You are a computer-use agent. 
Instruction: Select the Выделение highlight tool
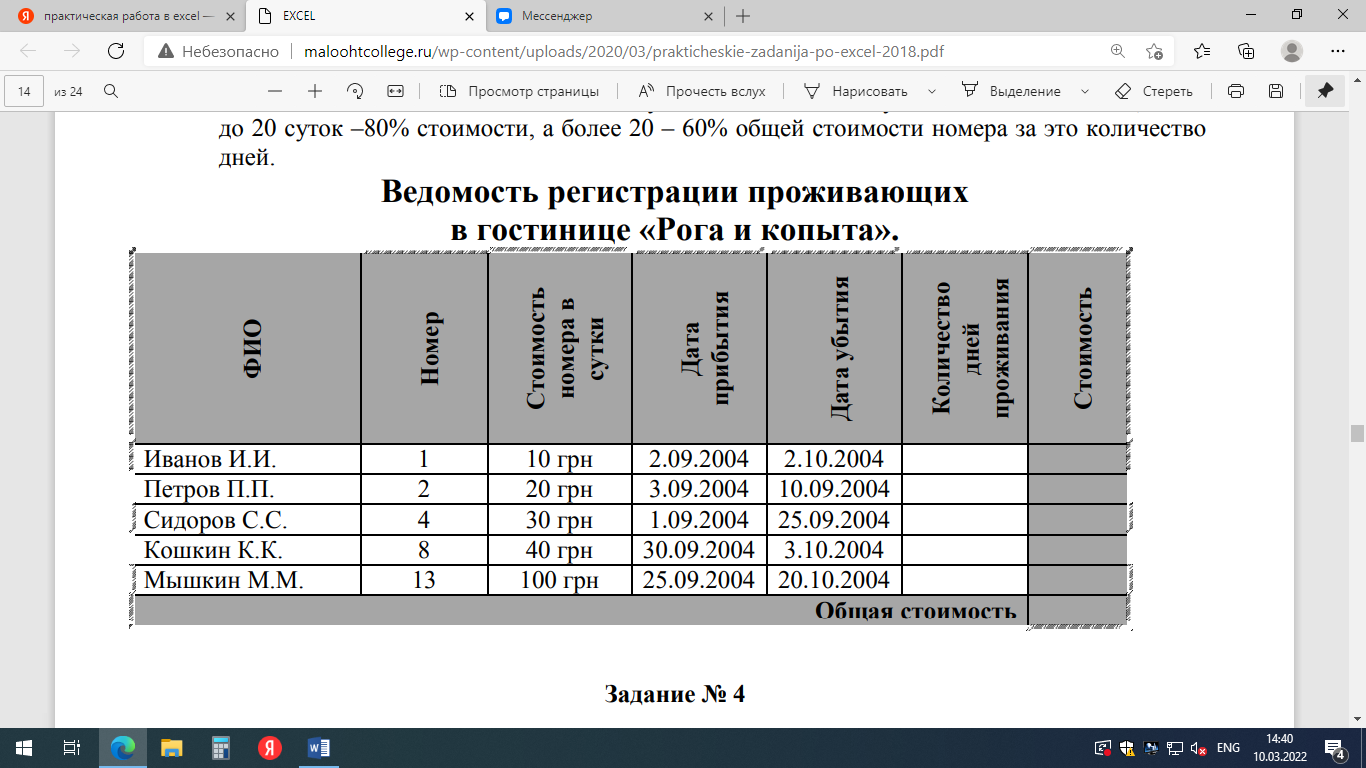point(1011,91)
